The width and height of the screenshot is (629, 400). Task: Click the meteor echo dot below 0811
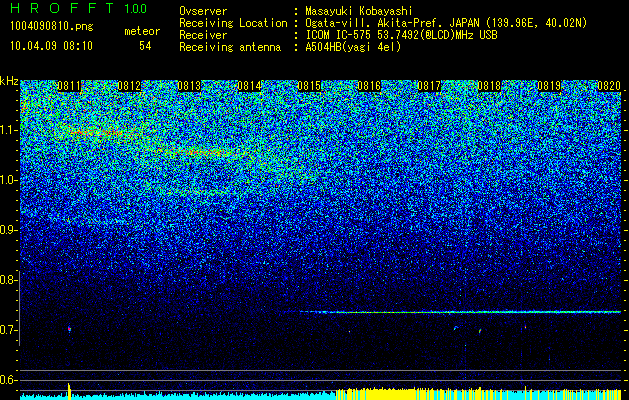pos(69,329)
